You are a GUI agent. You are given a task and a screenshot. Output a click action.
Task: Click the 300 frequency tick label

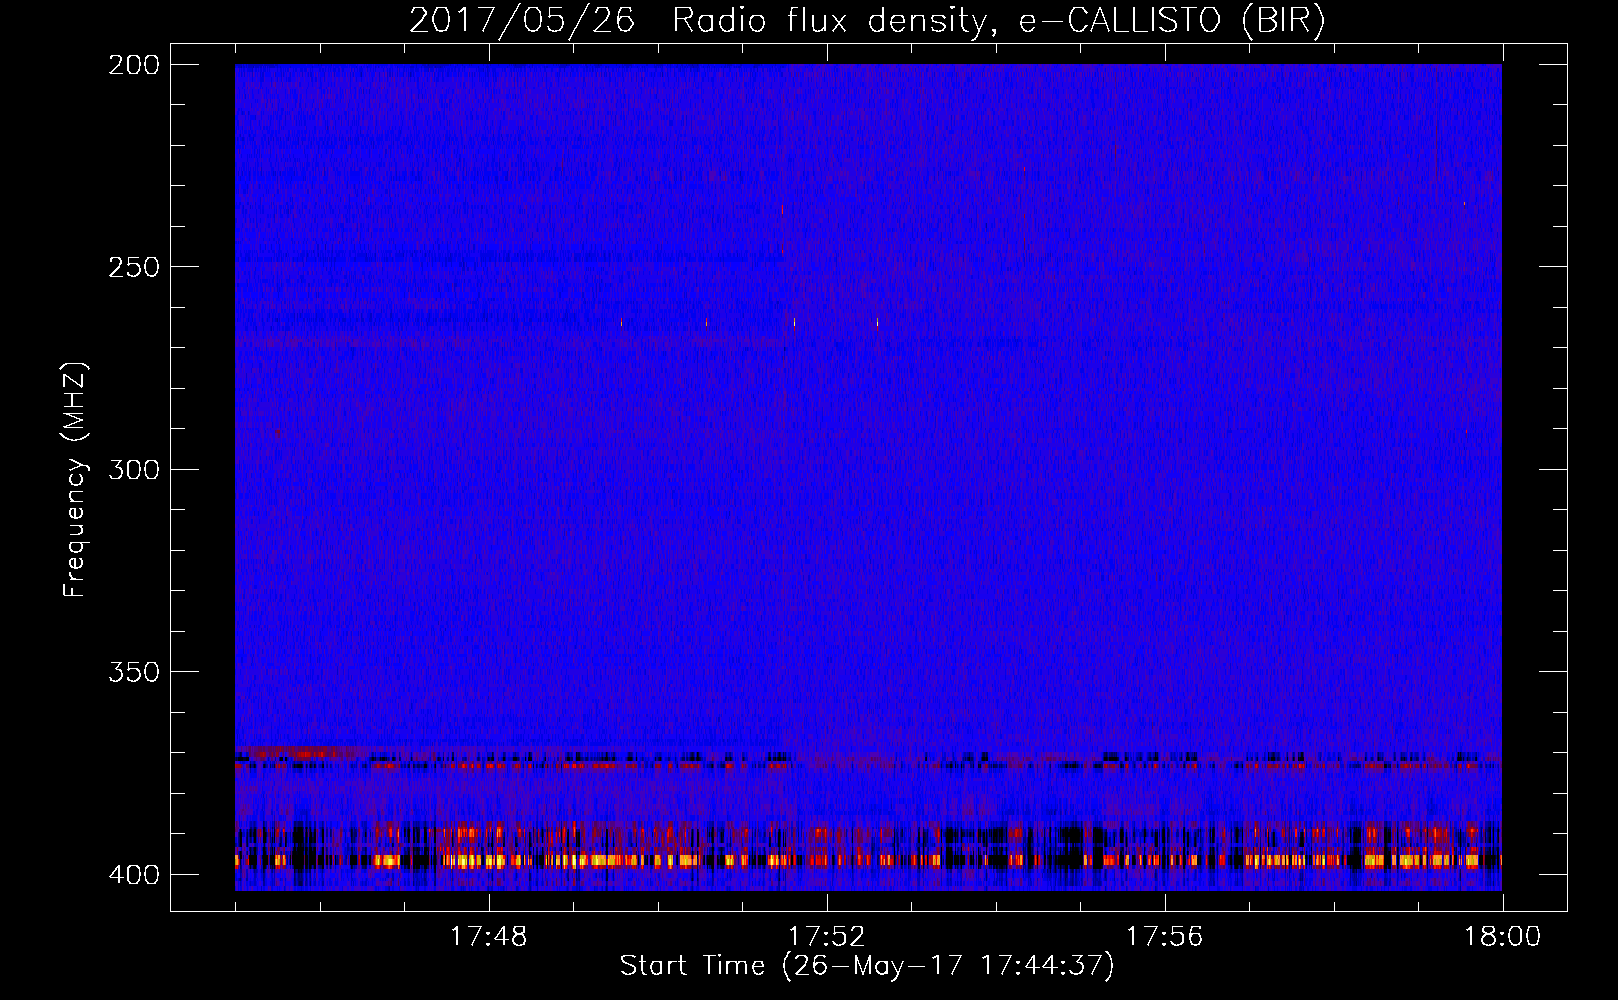coord(133,469)
